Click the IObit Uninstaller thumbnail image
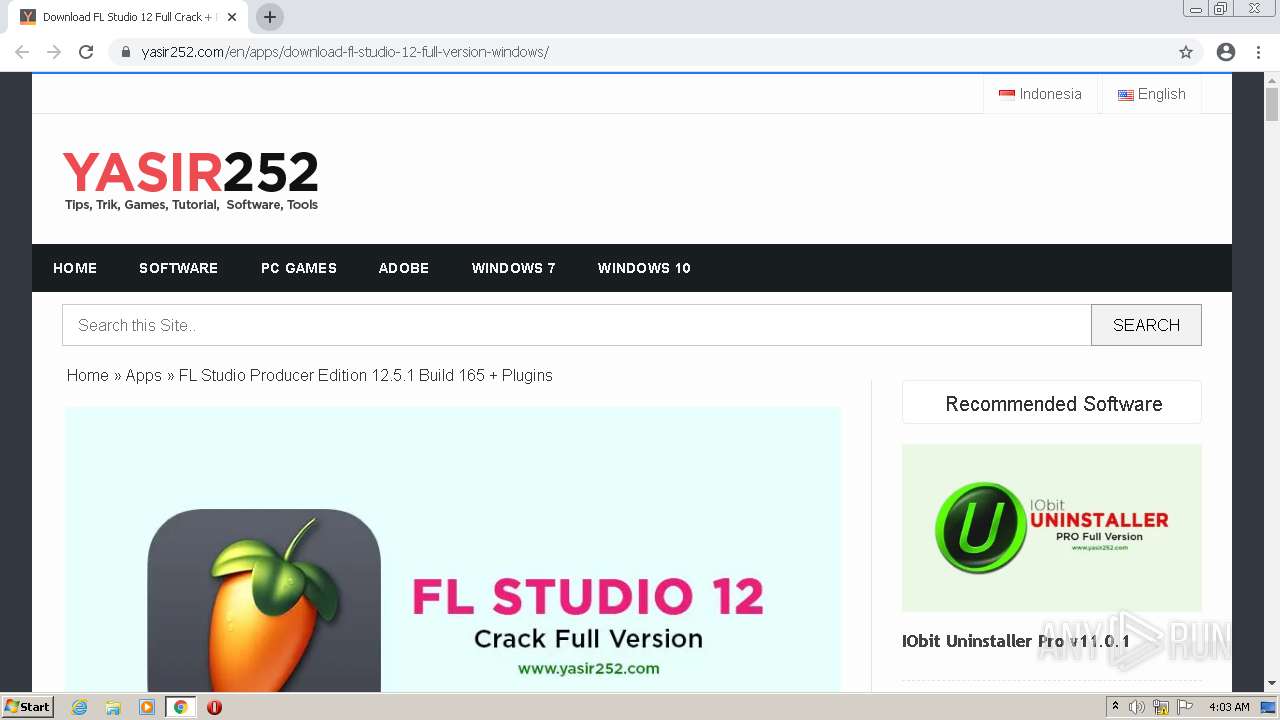This screenshot has height=720, width=1280. point(1052,528)
